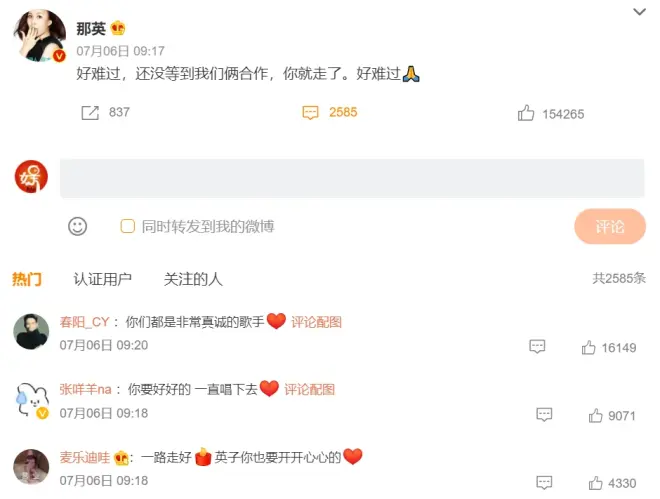Like 春阳_CY's comment with 16149 likes
This screenshot has height=499, width=660.
(x=588, y=348)
